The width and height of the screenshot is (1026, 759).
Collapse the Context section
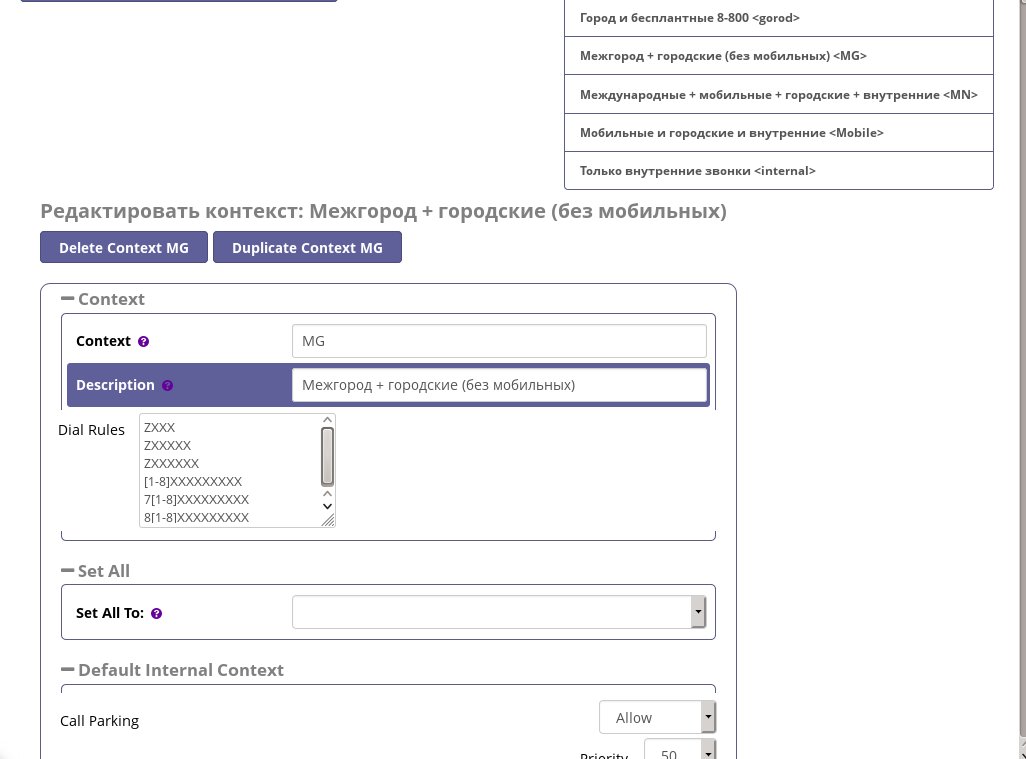[x=68, y=299]
